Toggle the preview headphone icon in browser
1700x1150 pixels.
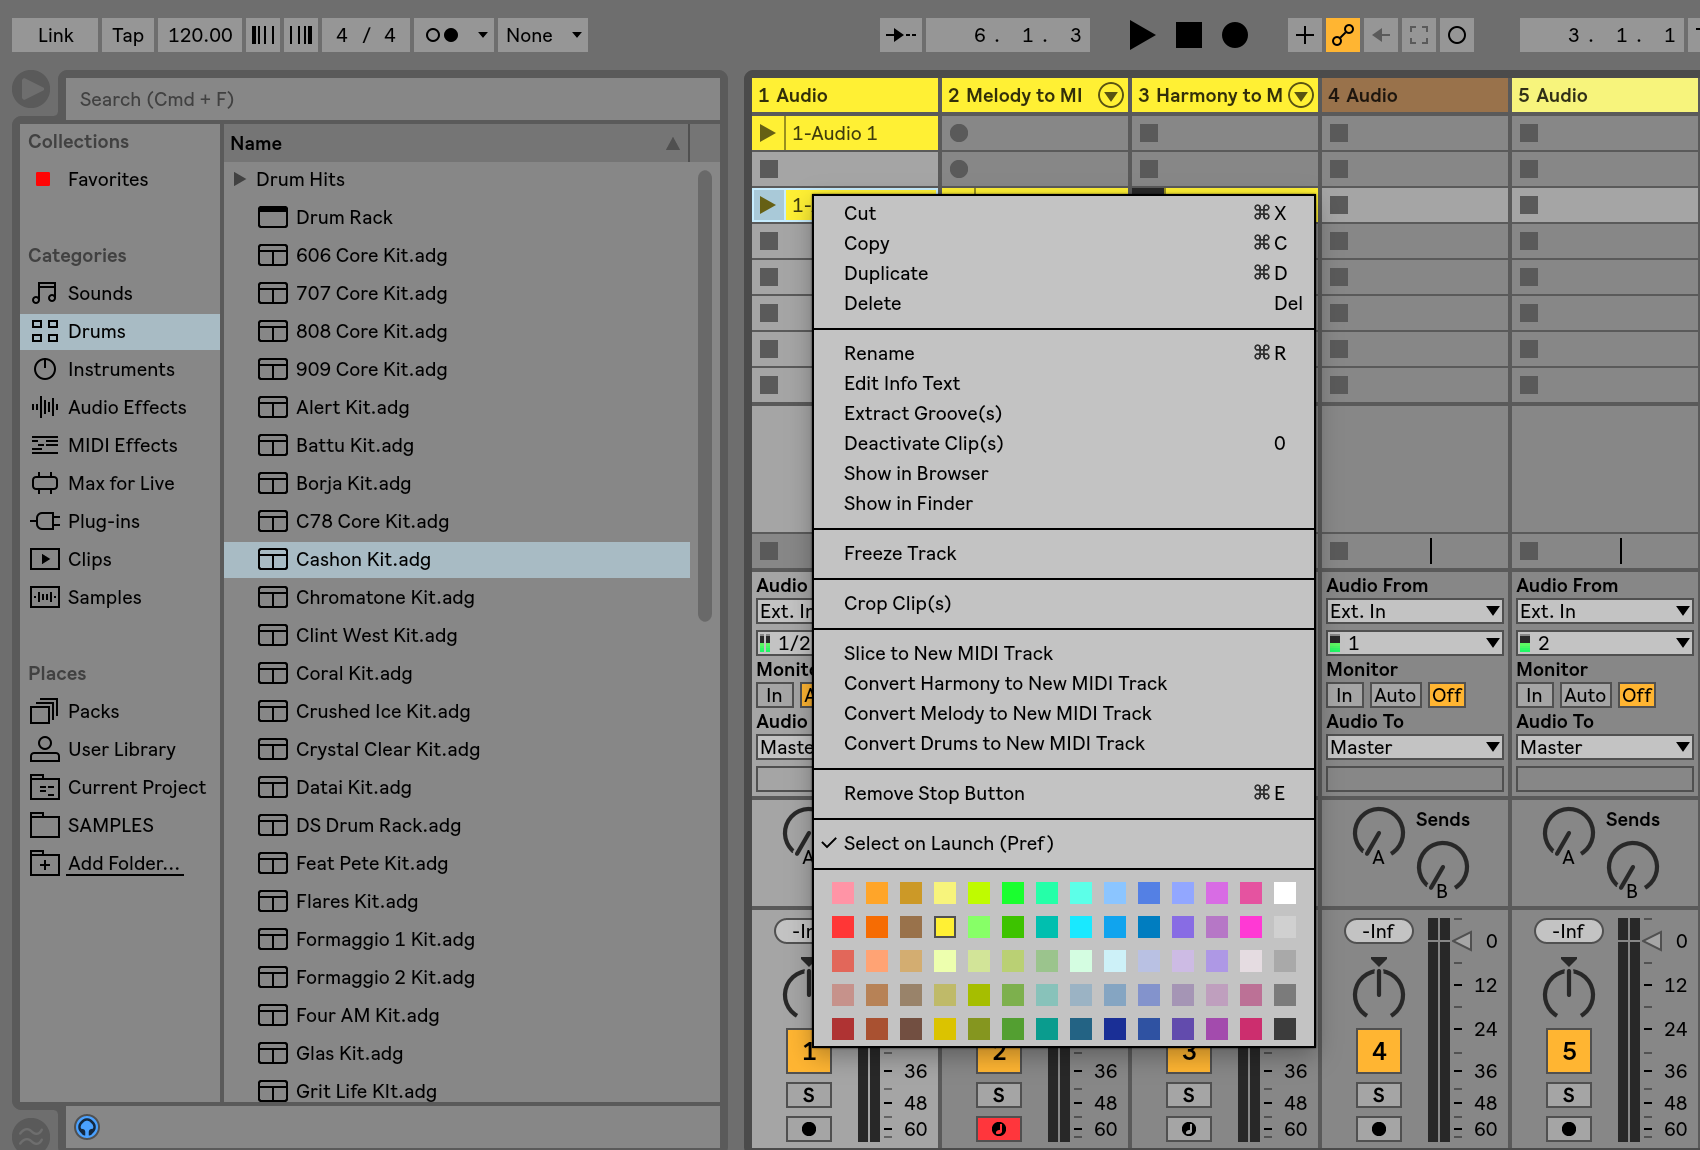click(87, 1128)
